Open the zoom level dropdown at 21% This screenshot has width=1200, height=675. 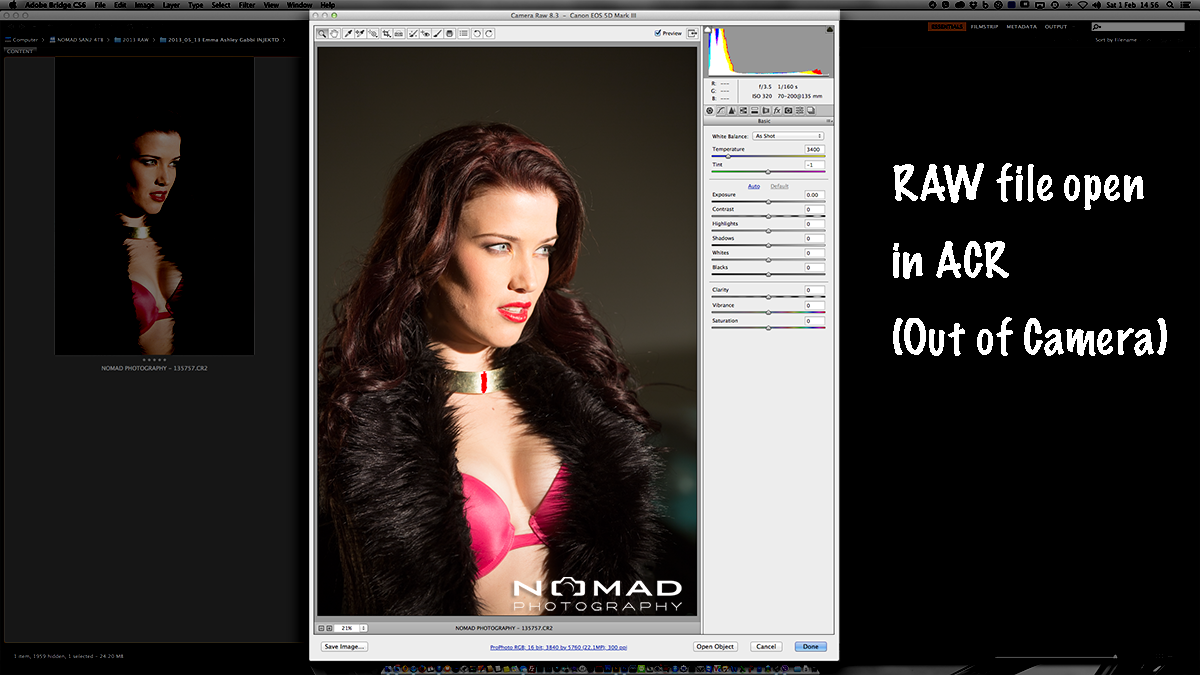point(363,628)
